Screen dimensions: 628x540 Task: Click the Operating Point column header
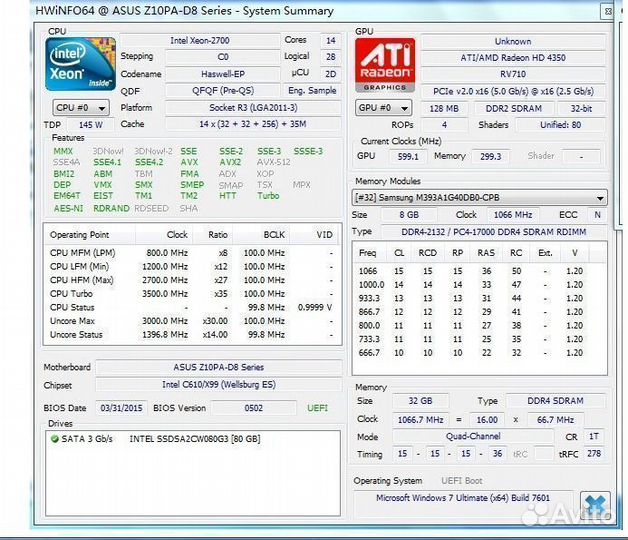point(90,235)
